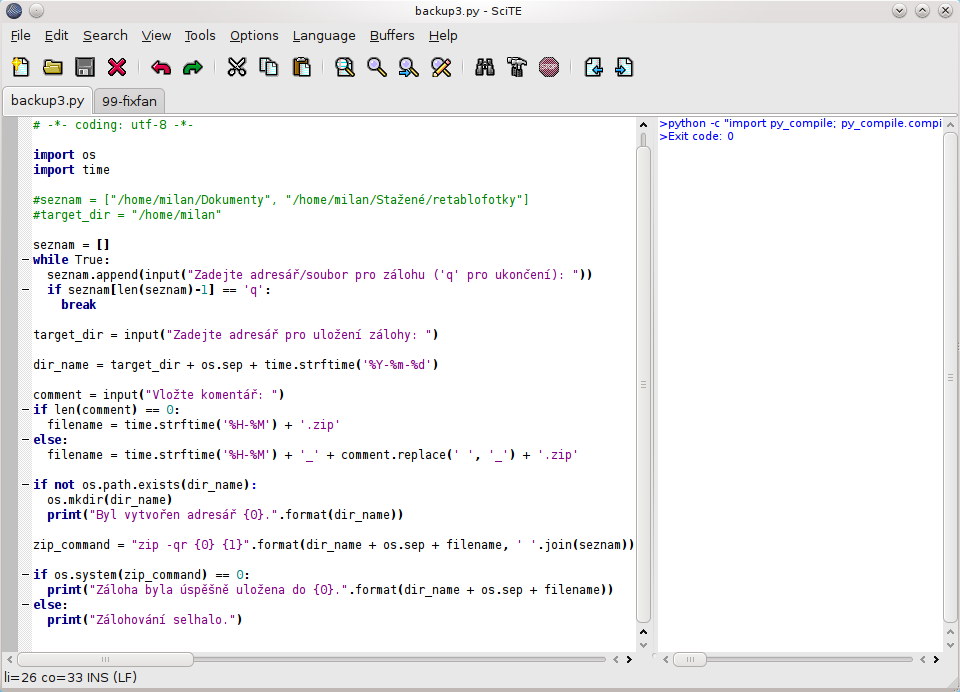The height and width of the screenshot is (692, 960).
Task: Collapse the 'while True:' fold marker
Action: point(25,260)
